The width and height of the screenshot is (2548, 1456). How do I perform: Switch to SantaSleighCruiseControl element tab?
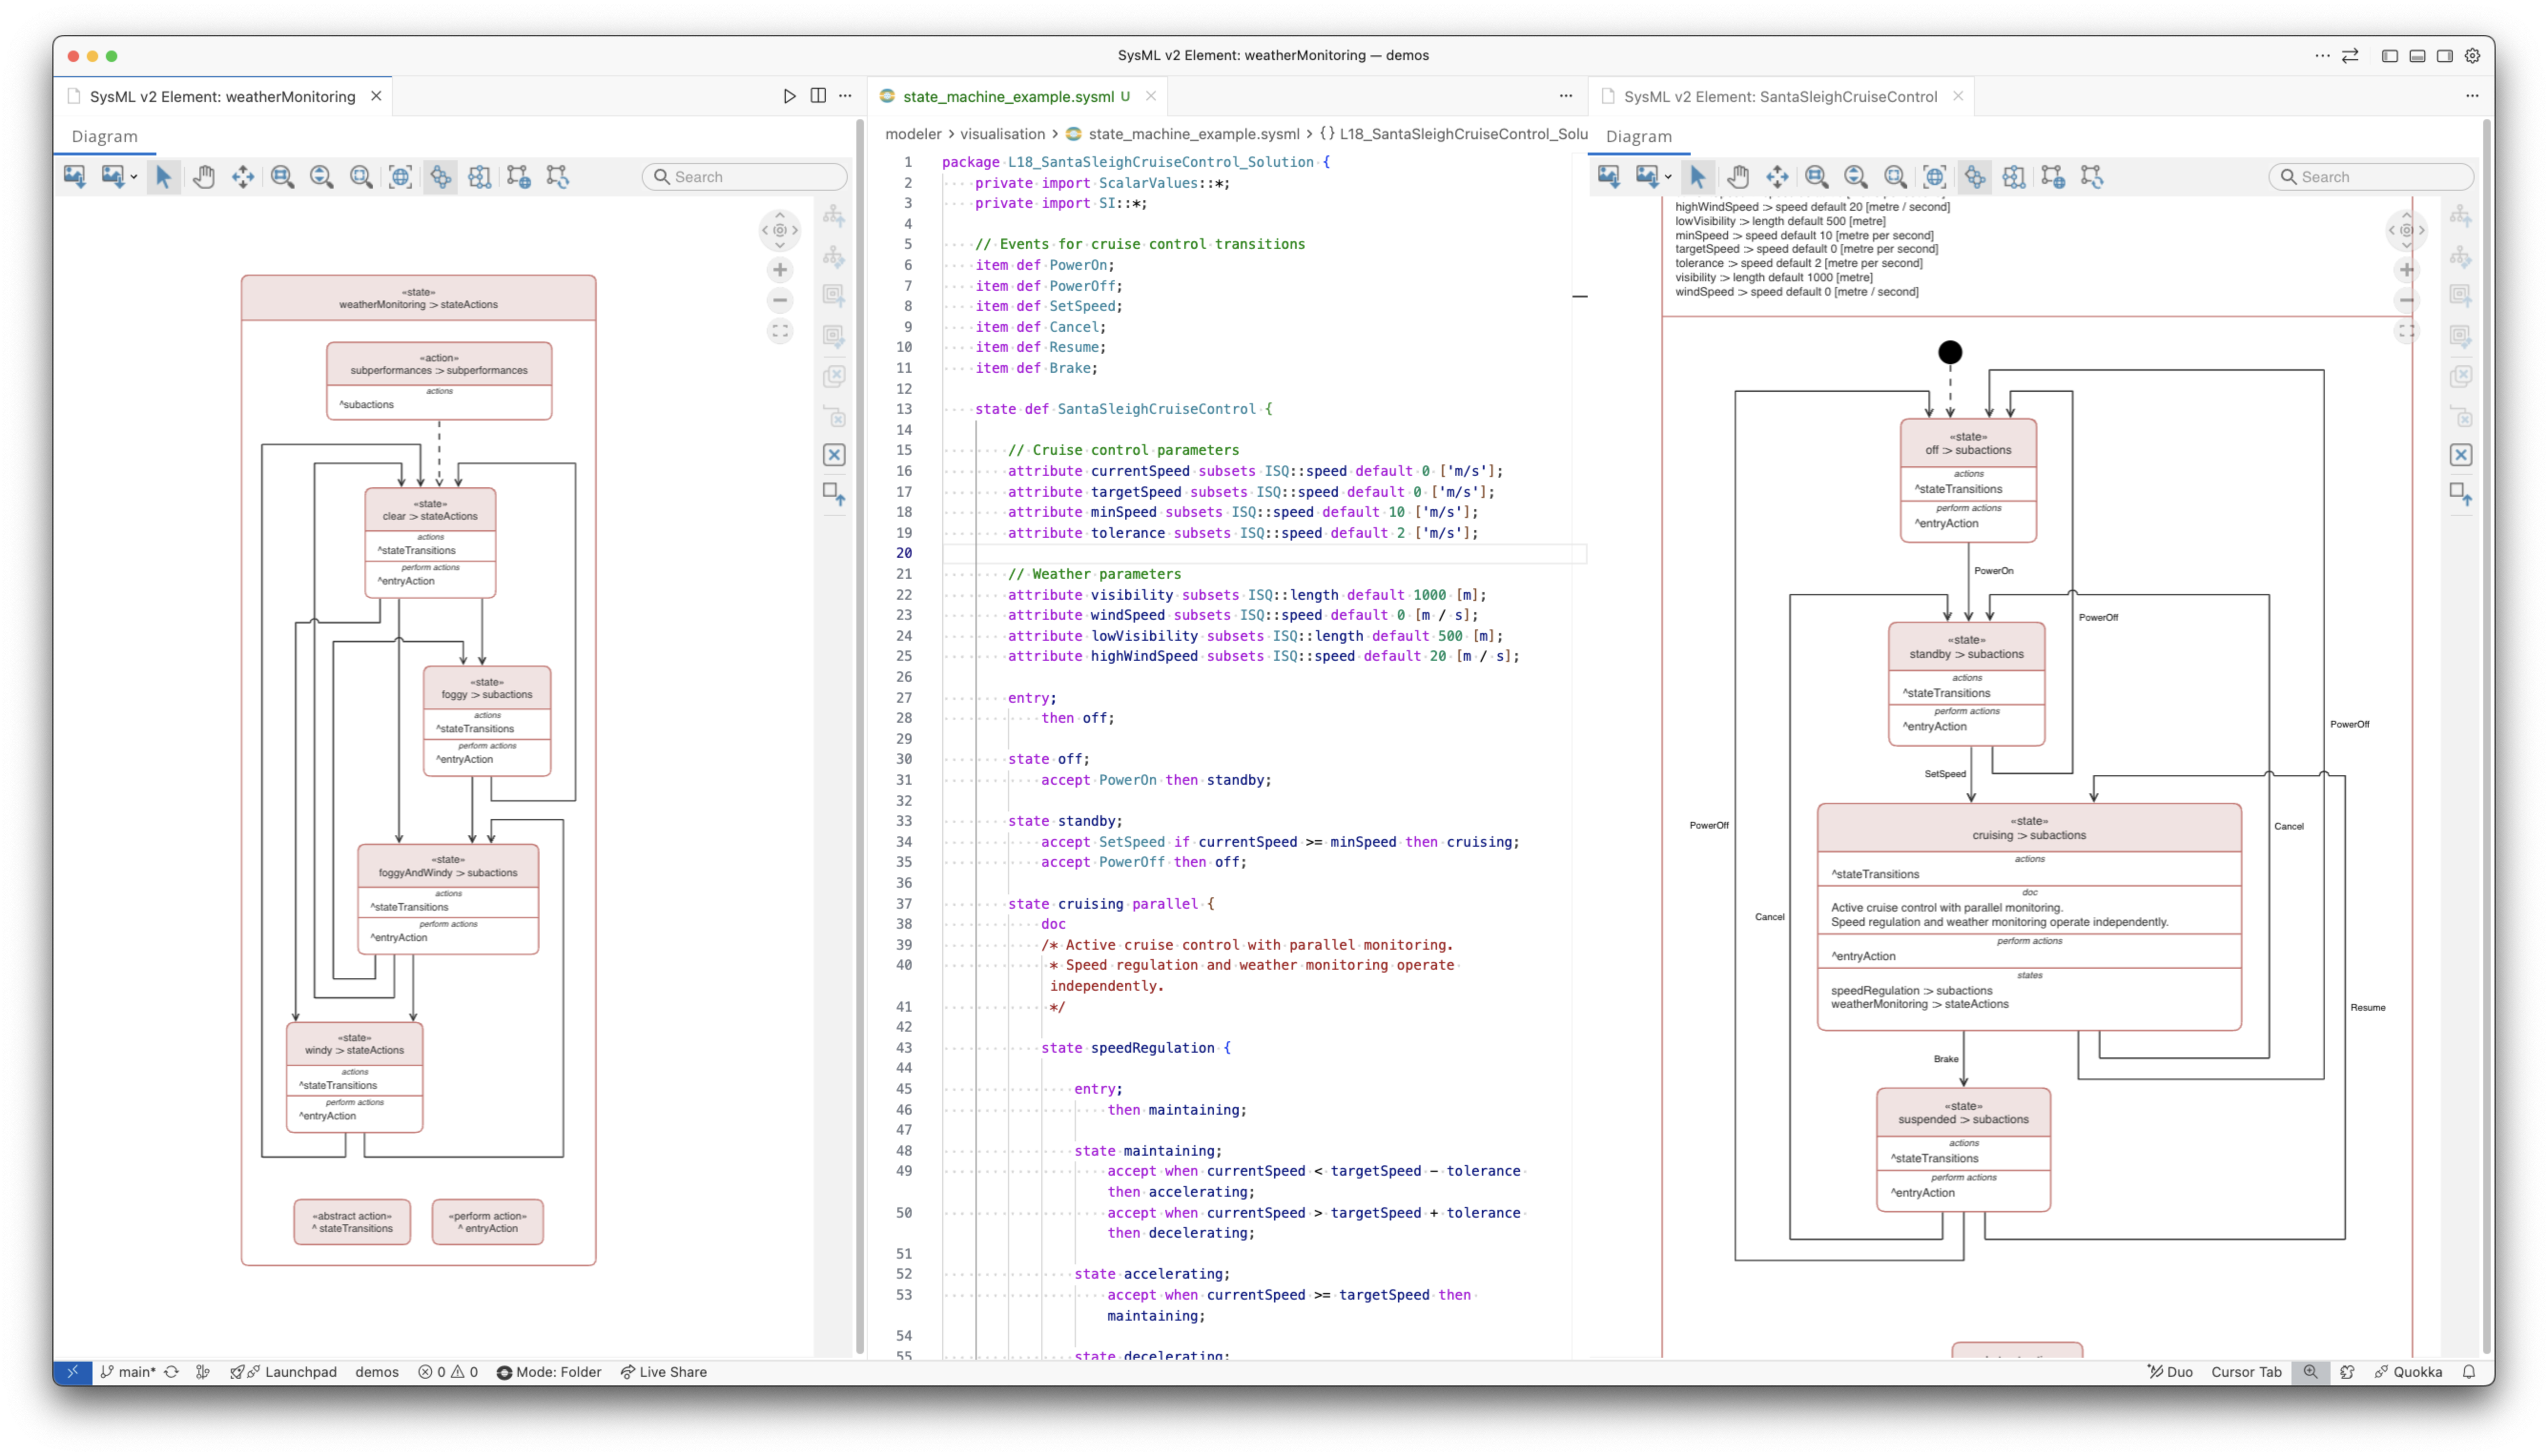coord(1779,96)
